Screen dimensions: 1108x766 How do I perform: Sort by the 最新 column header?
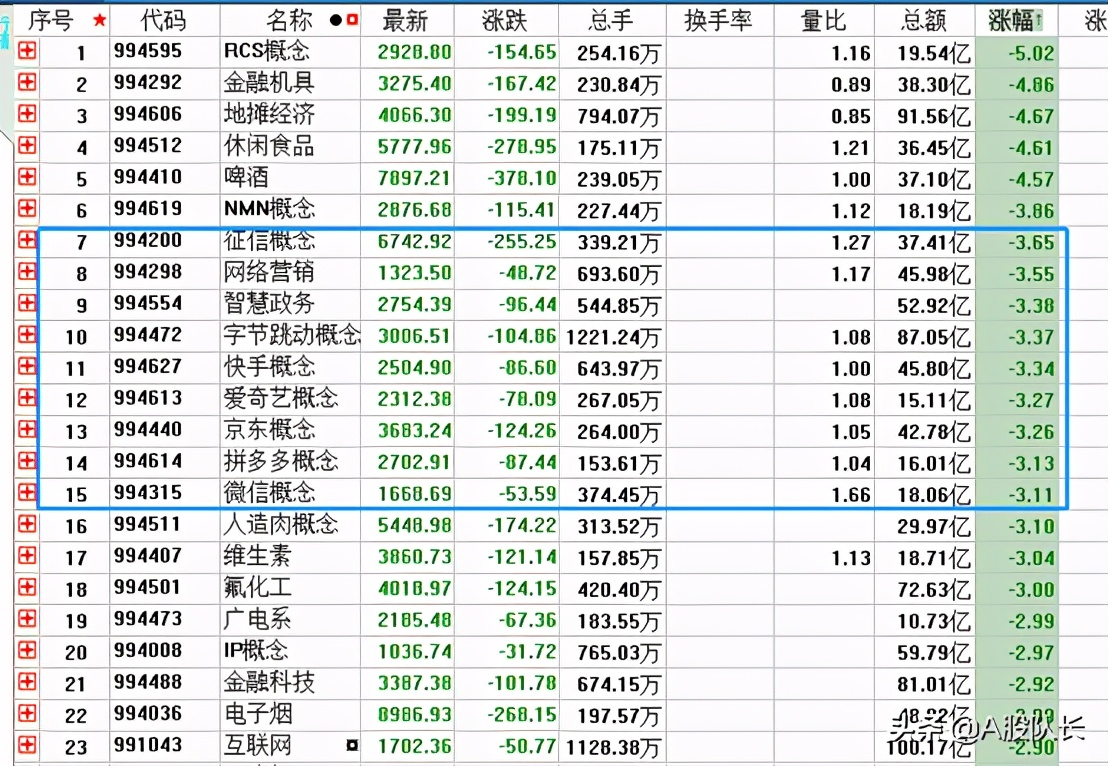point(405,20)
